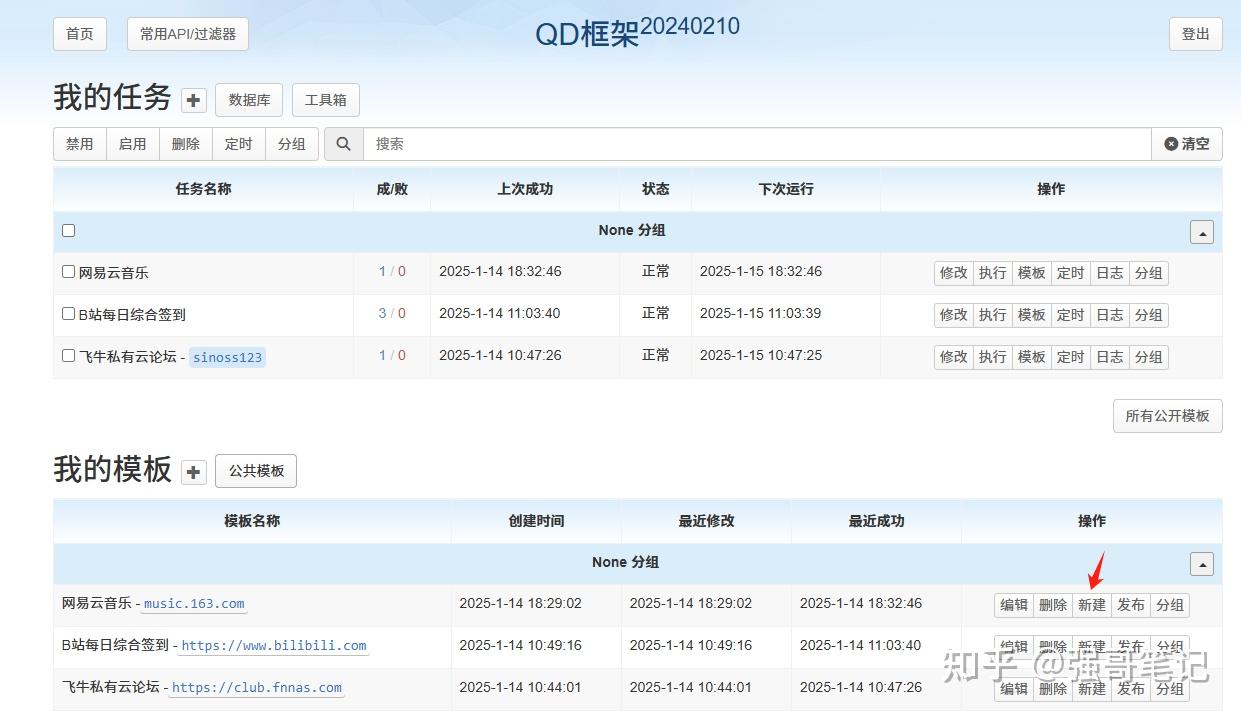Open the 数据库 panel
This screenshot has width=1241, height=716.
coord(248,99)
